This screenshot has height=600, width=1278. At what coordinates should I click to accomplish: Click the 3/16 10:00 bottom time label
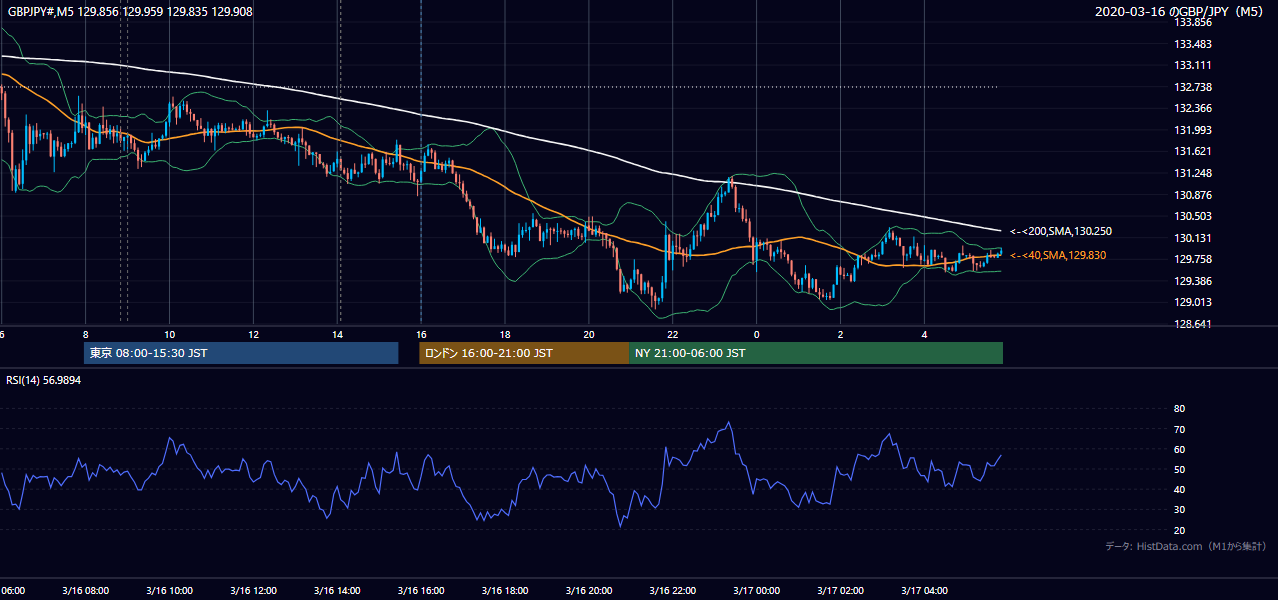coord(169,590)
